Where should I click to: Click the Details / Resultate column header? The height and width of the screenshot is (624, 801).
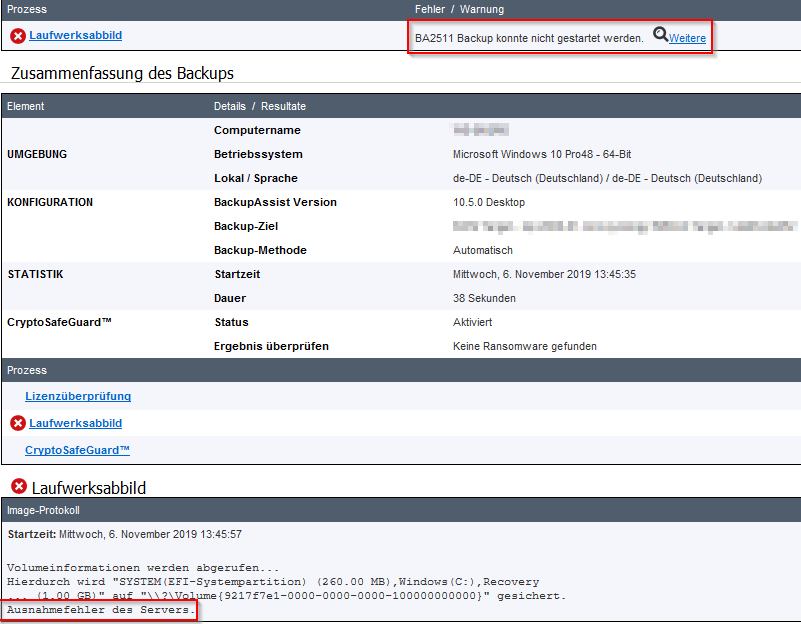(x=260, y=106)
